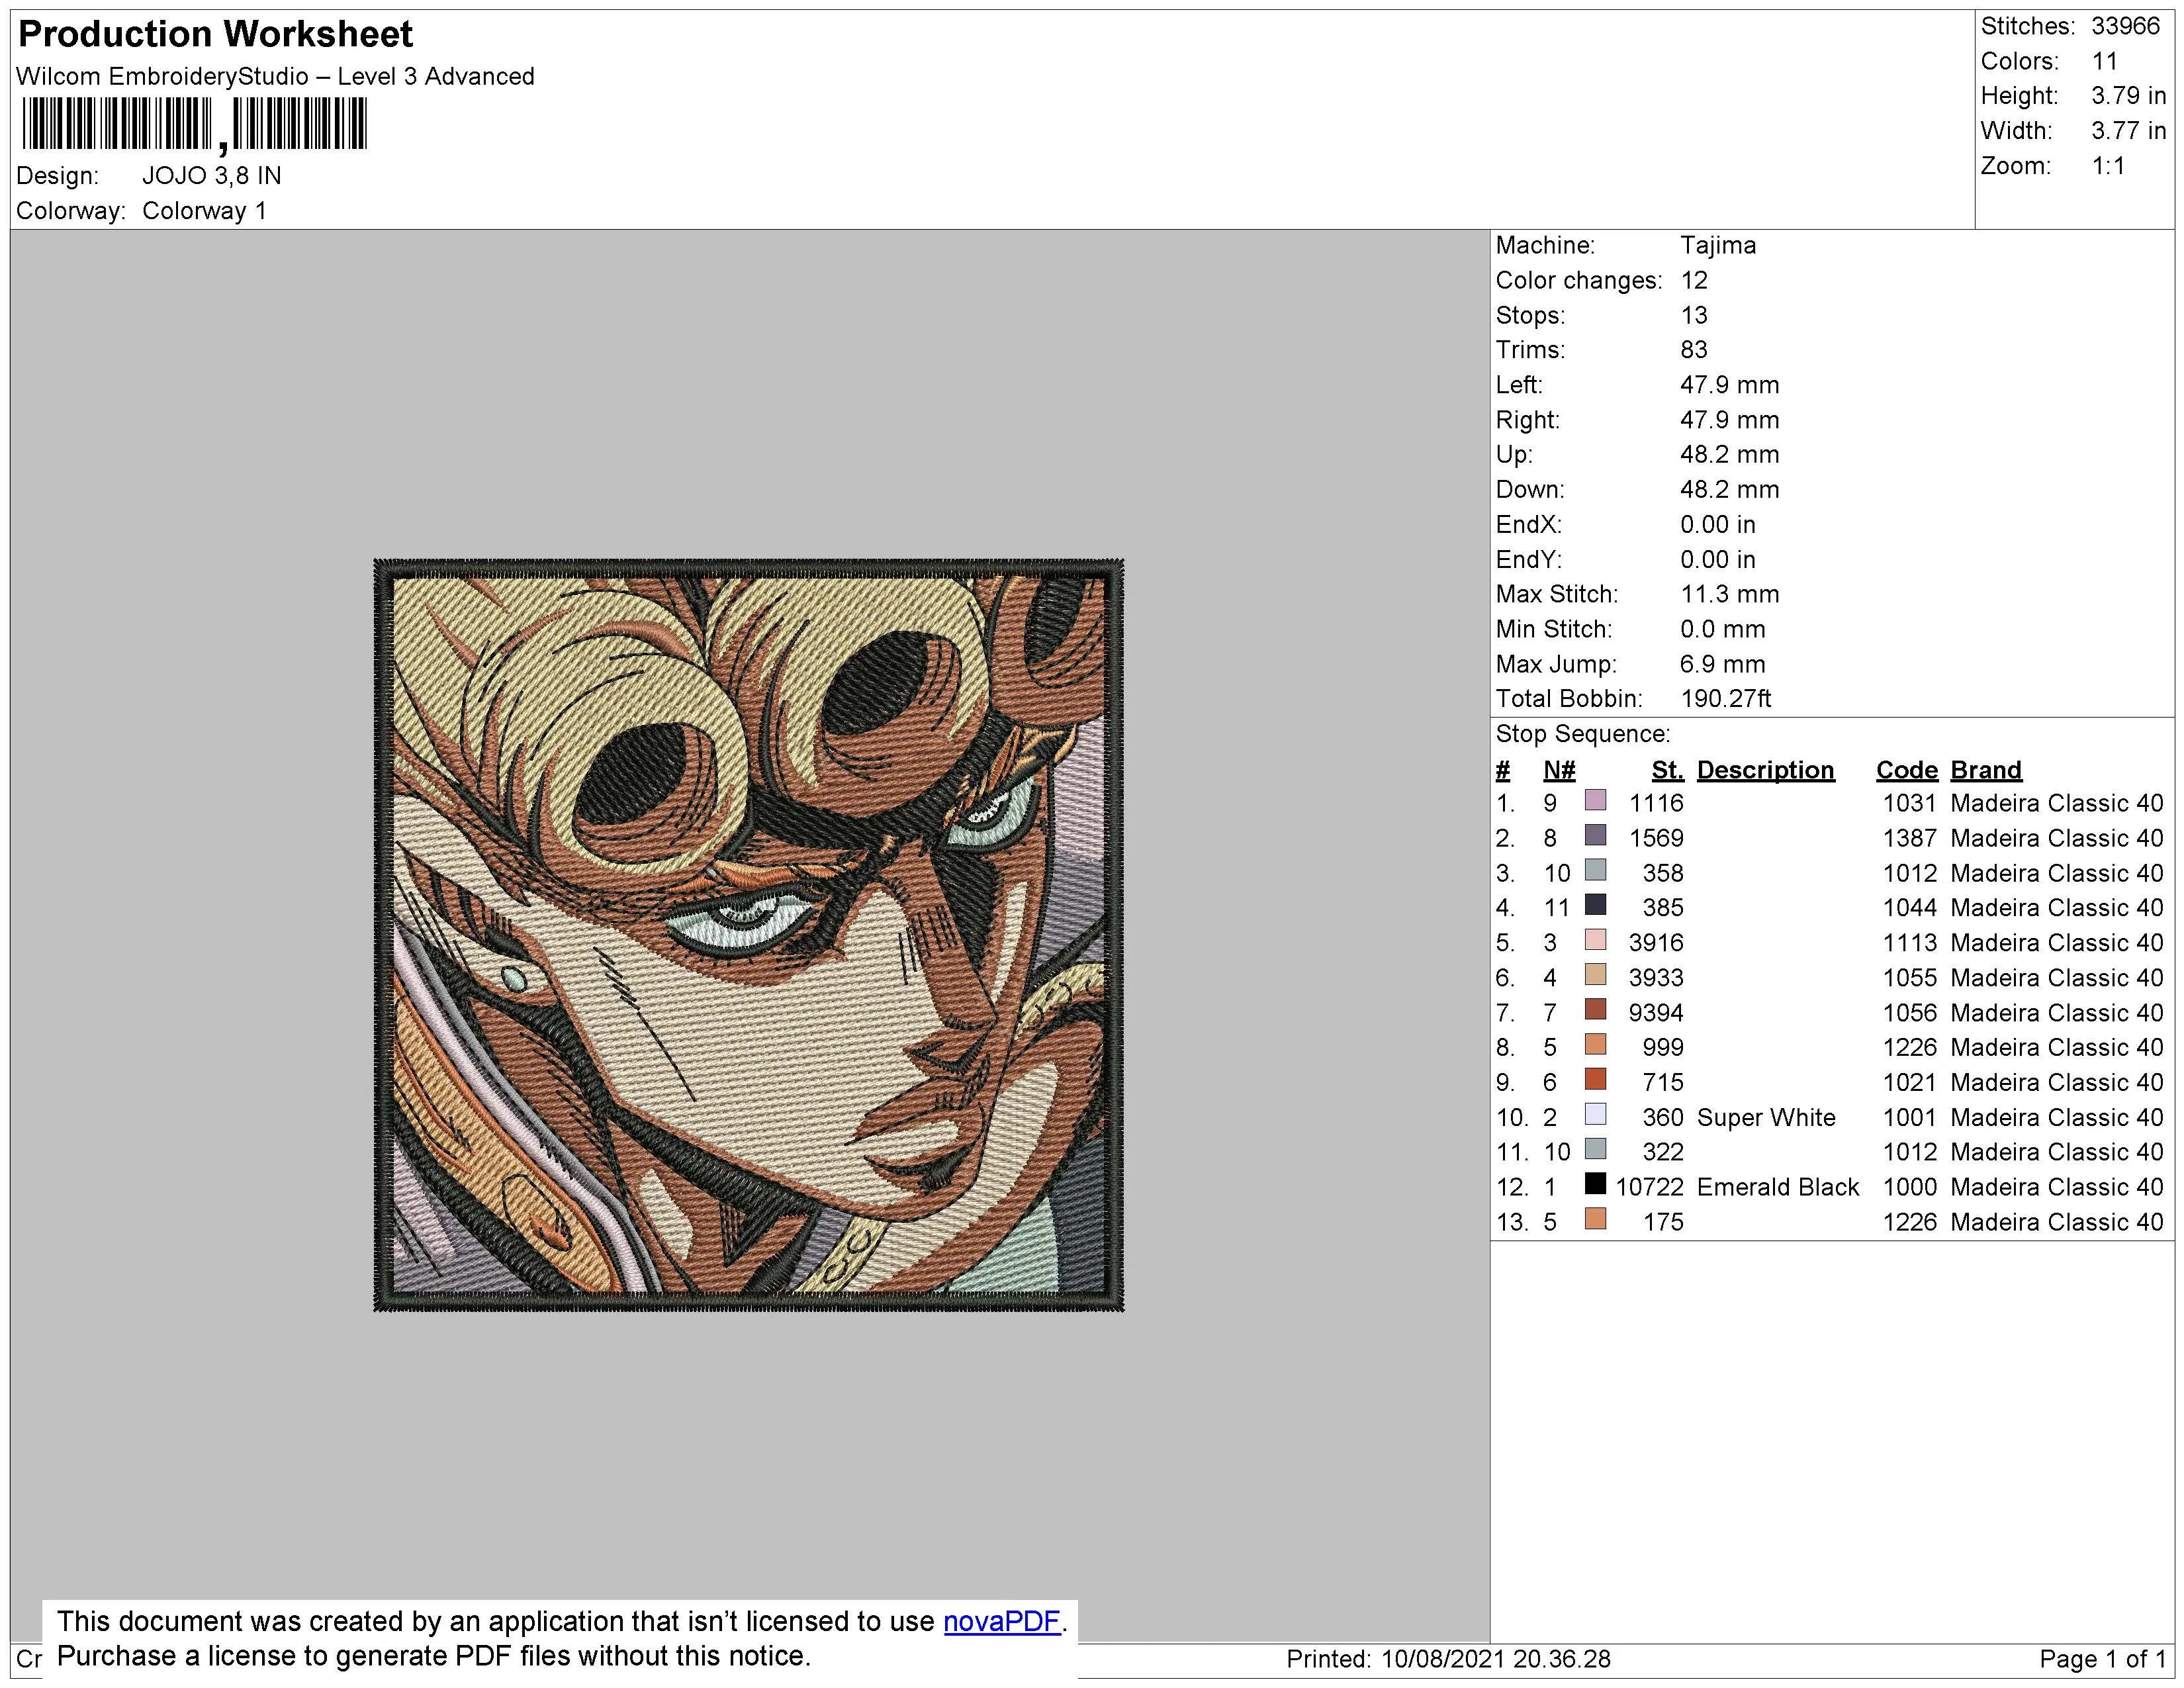Click the Colors value 11
This screenshot has width=2184, height=1688.
click(2105, 62)
